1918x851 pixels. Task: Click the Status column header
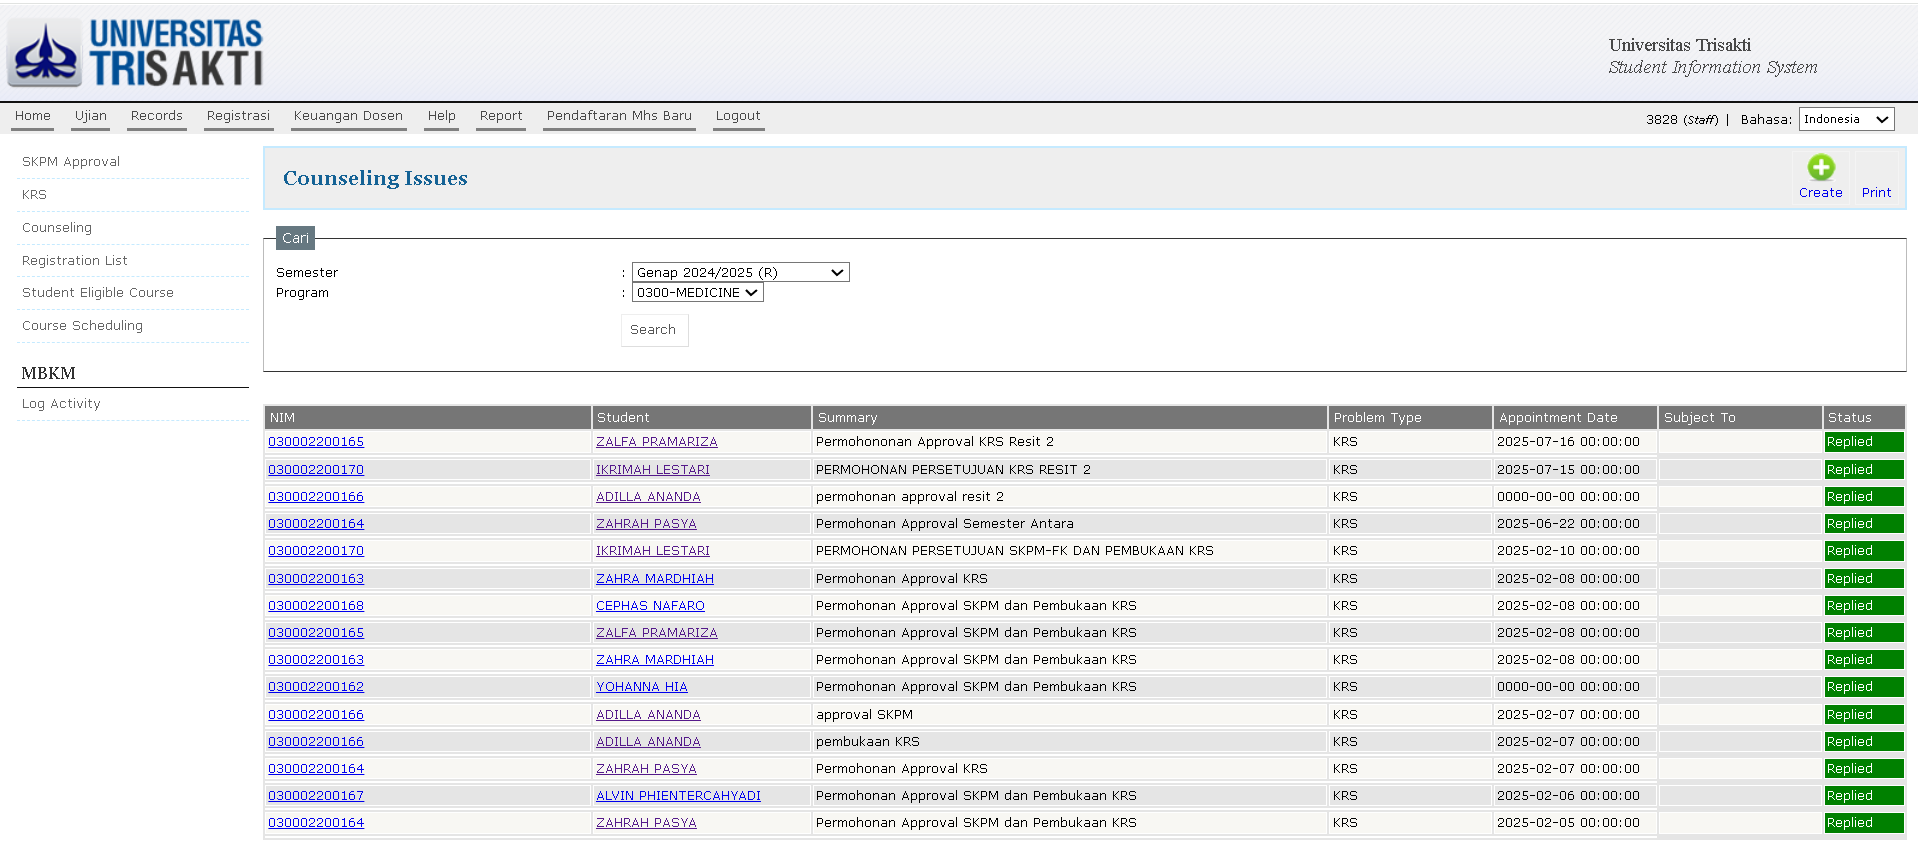coord(1864,418)
